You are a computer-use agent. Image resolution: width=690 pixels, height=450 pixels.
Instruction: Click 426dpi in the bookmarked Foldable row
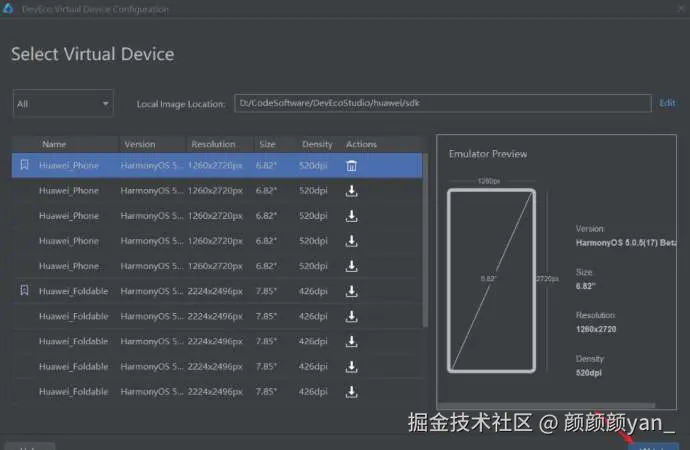coord(313,291)
